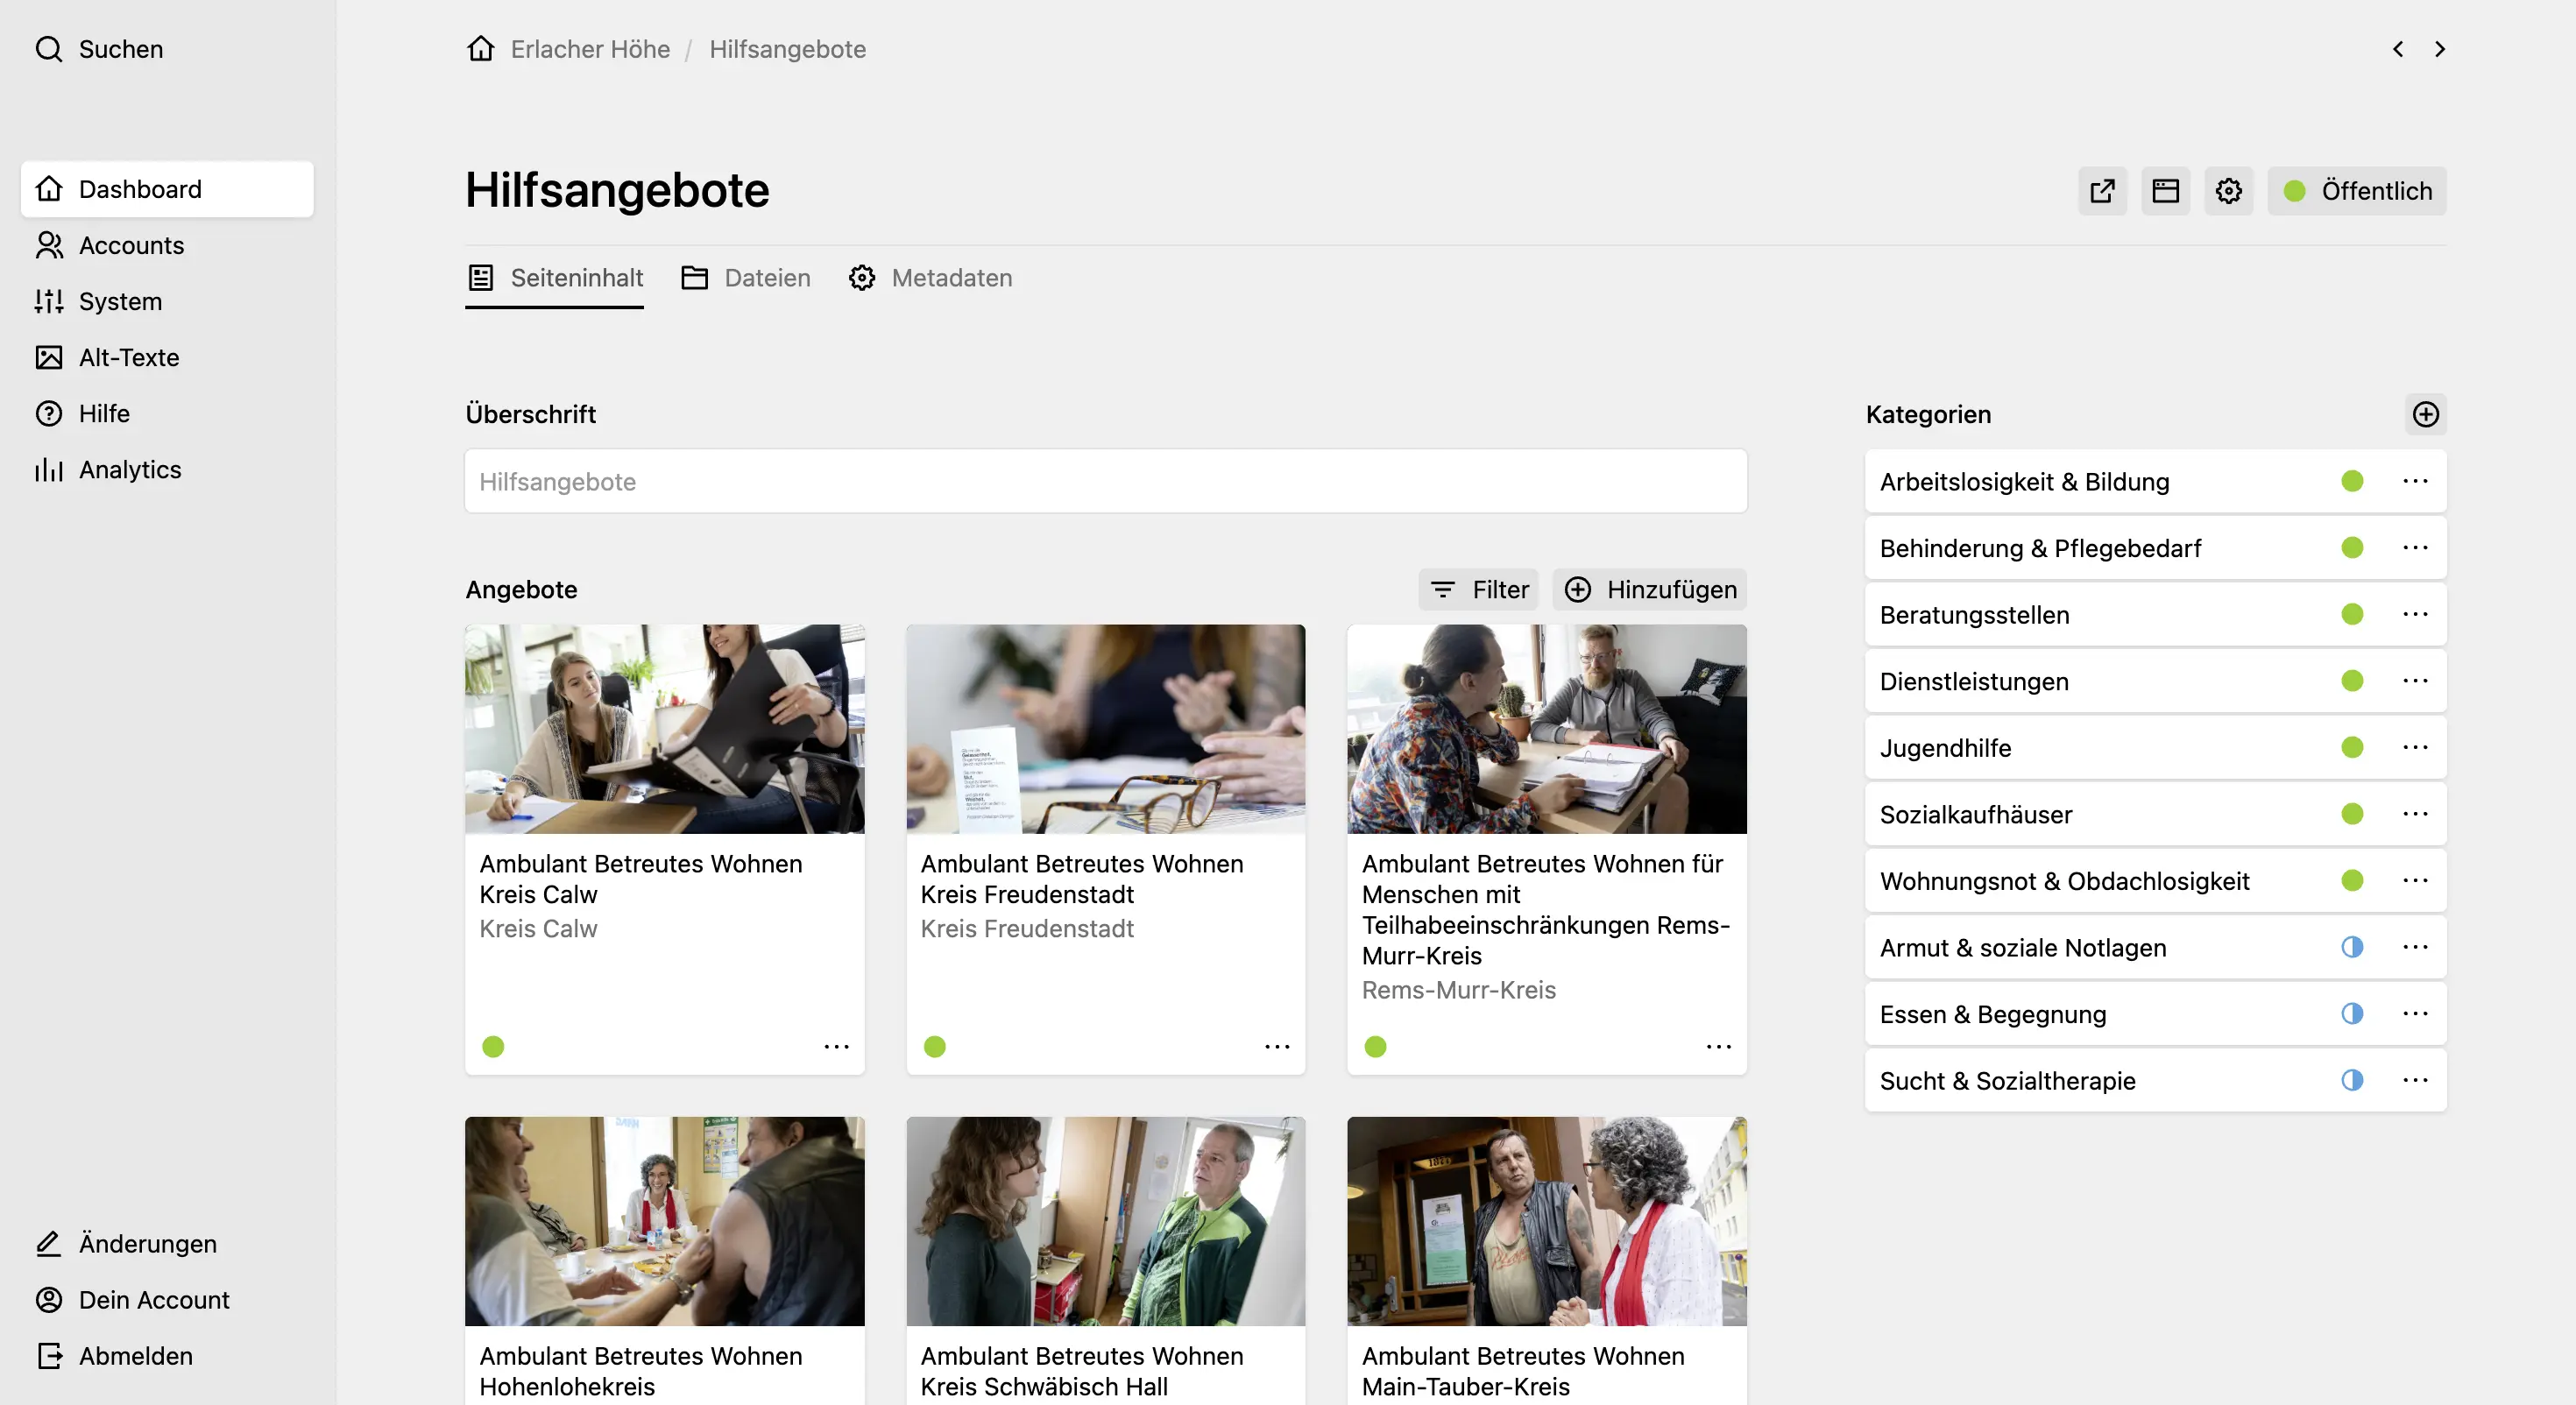The width and height of the screenshot is (2576, 1405).
Task: Click the Hinzufügen button
Action: 1648,589
